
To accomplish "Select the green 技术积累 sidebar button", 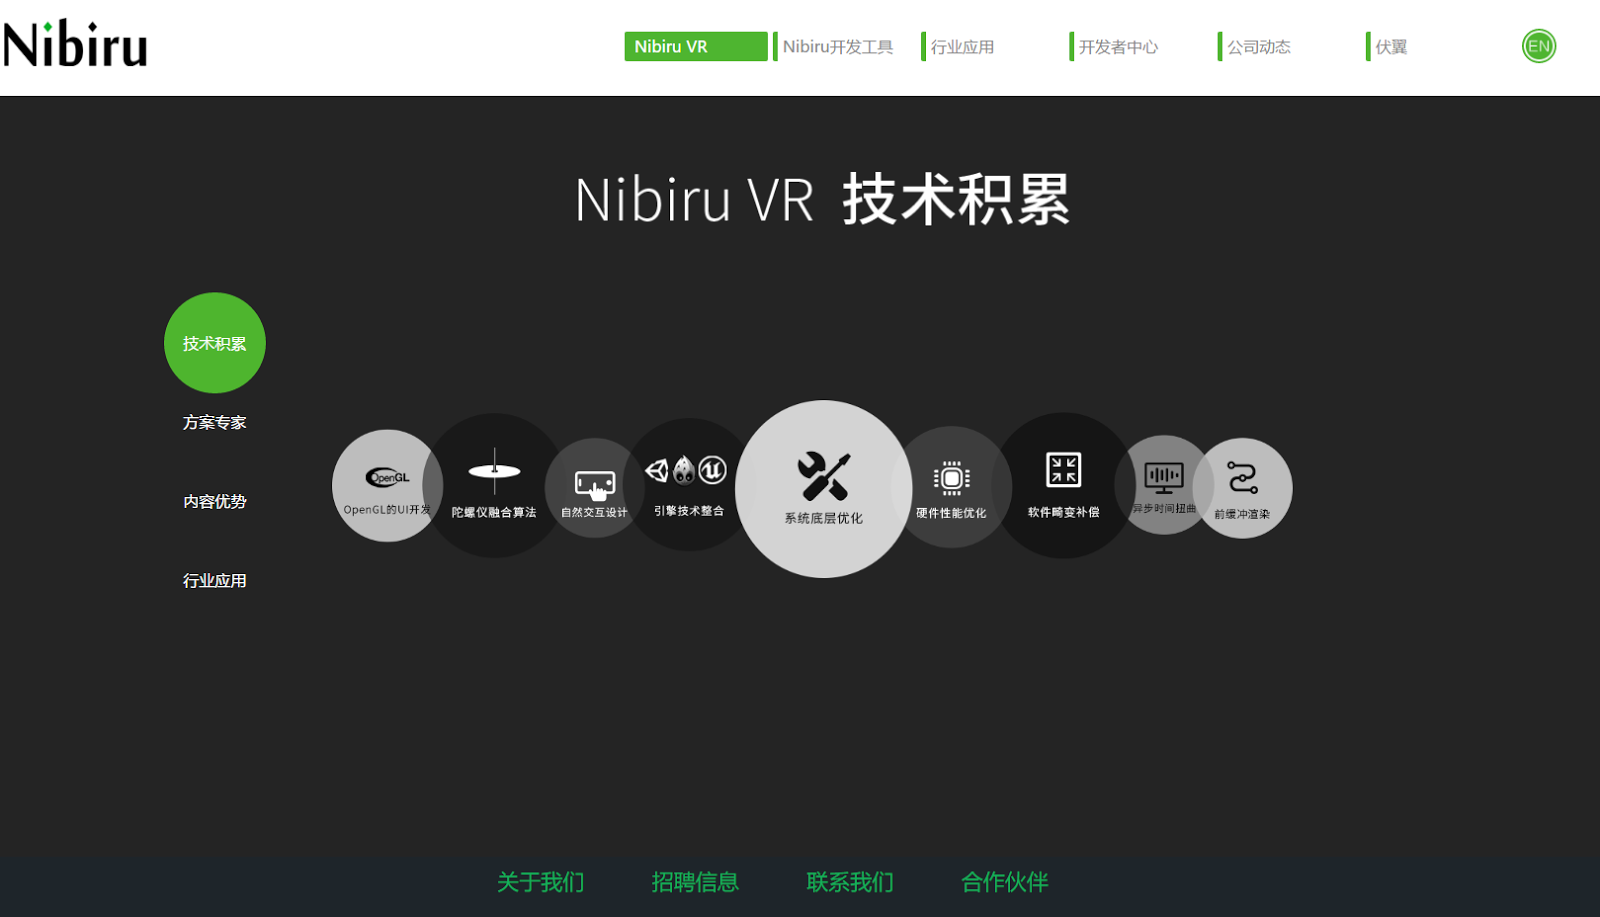I will point(215,343).
